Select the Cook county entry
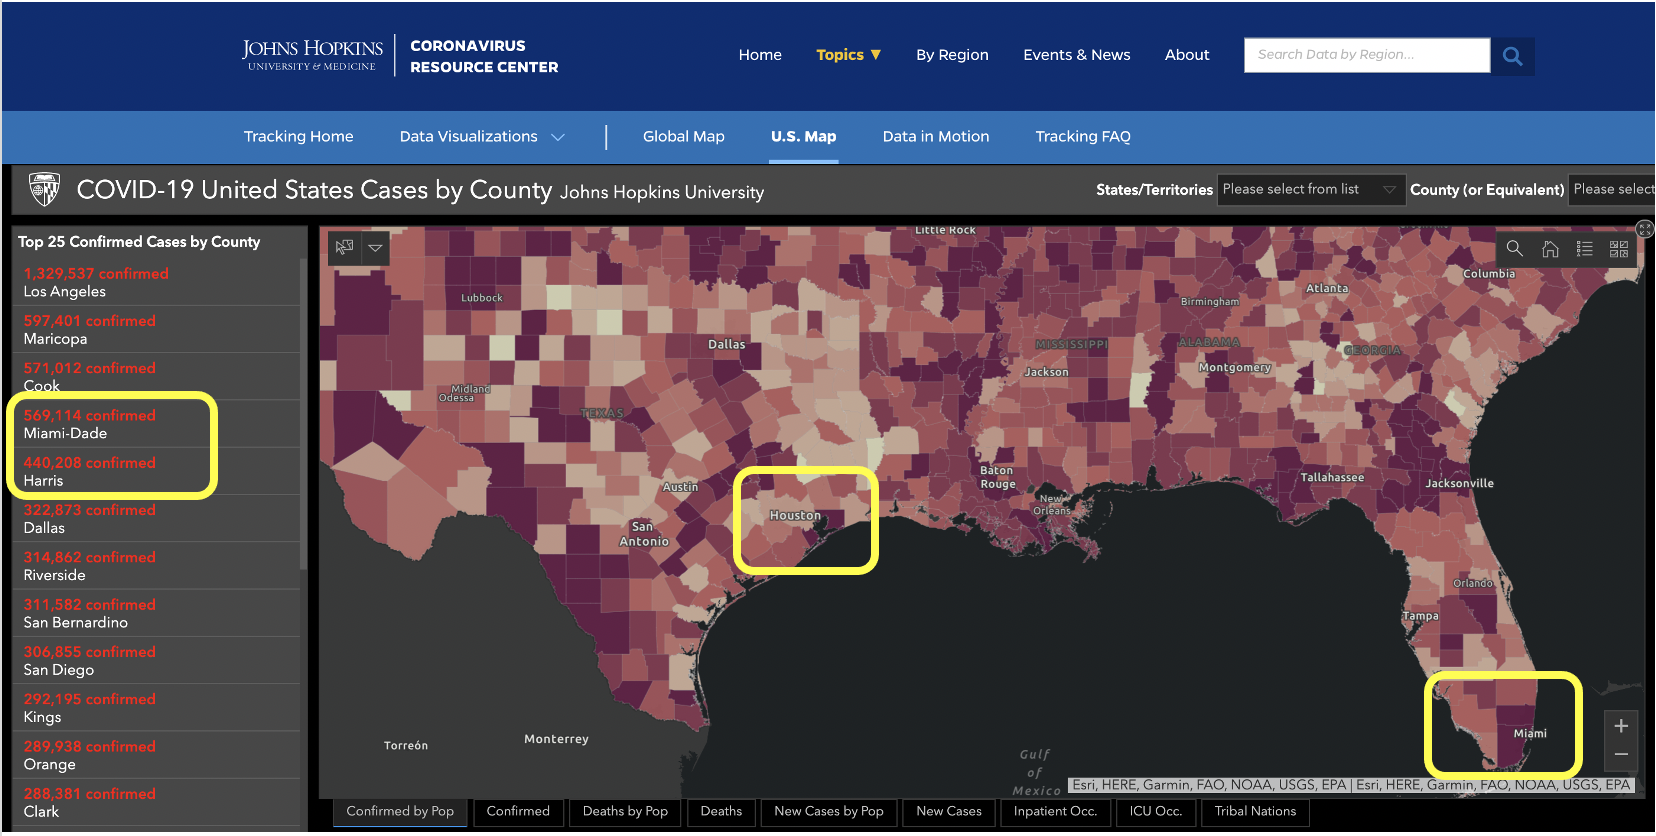Screen dimensions: 1656x836 click(x=158, y=376)
